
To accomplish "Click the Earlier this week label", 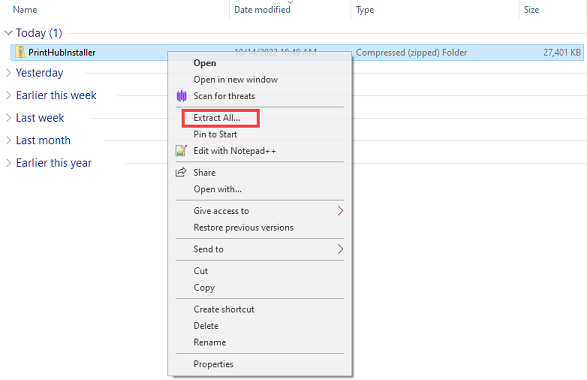I will click(56, 95).
